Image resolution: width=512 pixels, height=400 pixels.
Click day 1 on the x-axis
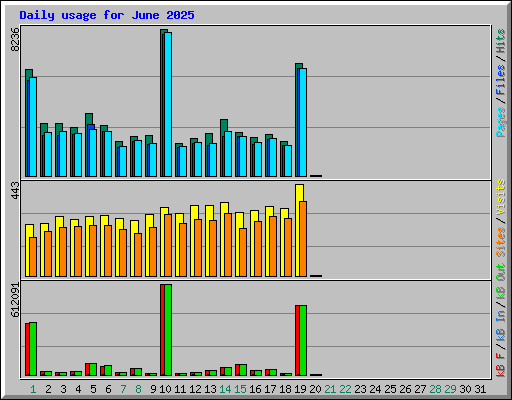click(x=33, y=389)
